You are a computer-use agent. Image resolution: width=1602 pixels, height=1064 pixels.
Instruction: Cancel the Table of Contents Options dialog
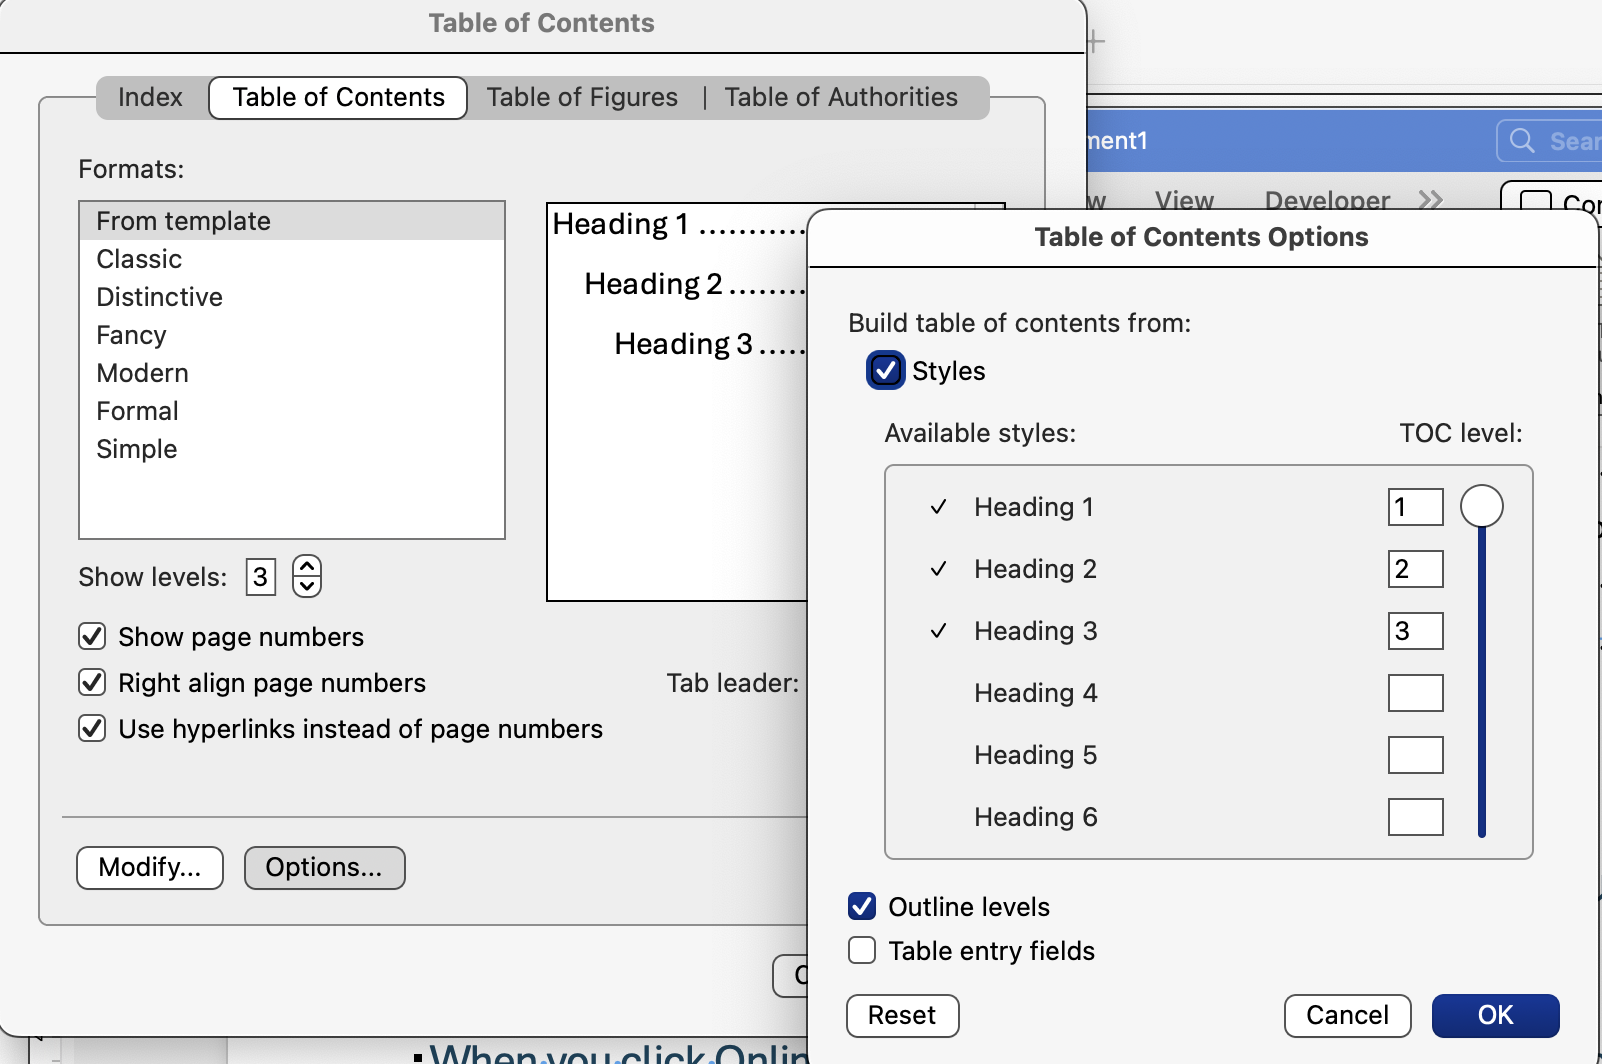click(x=1346, y=1016)
